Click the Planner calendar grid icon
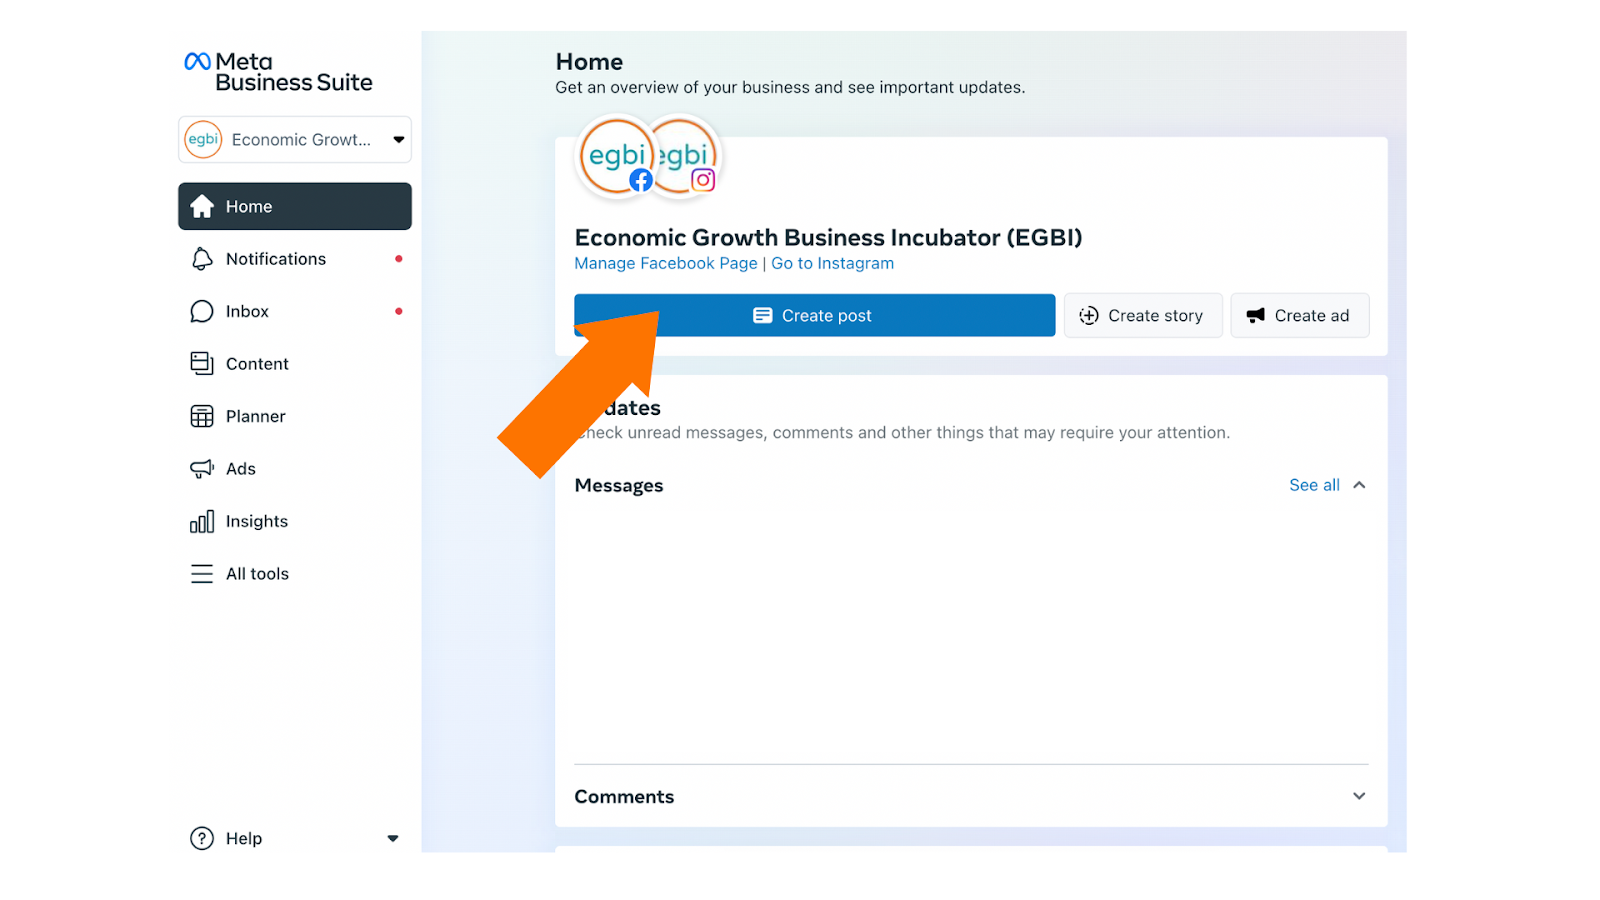The width and height of the screenshot is (1600, 900). pyautogui.click(x=202, y=416)
